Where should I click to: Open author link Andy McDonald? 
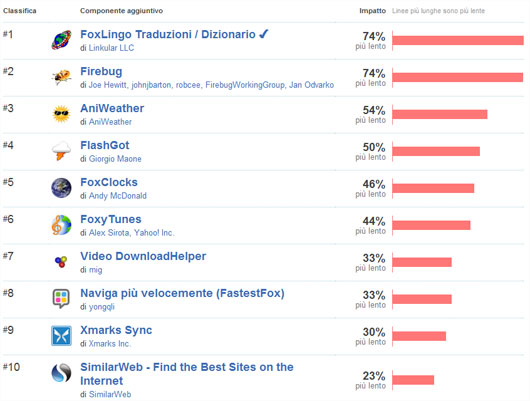(x=118, y=195)
